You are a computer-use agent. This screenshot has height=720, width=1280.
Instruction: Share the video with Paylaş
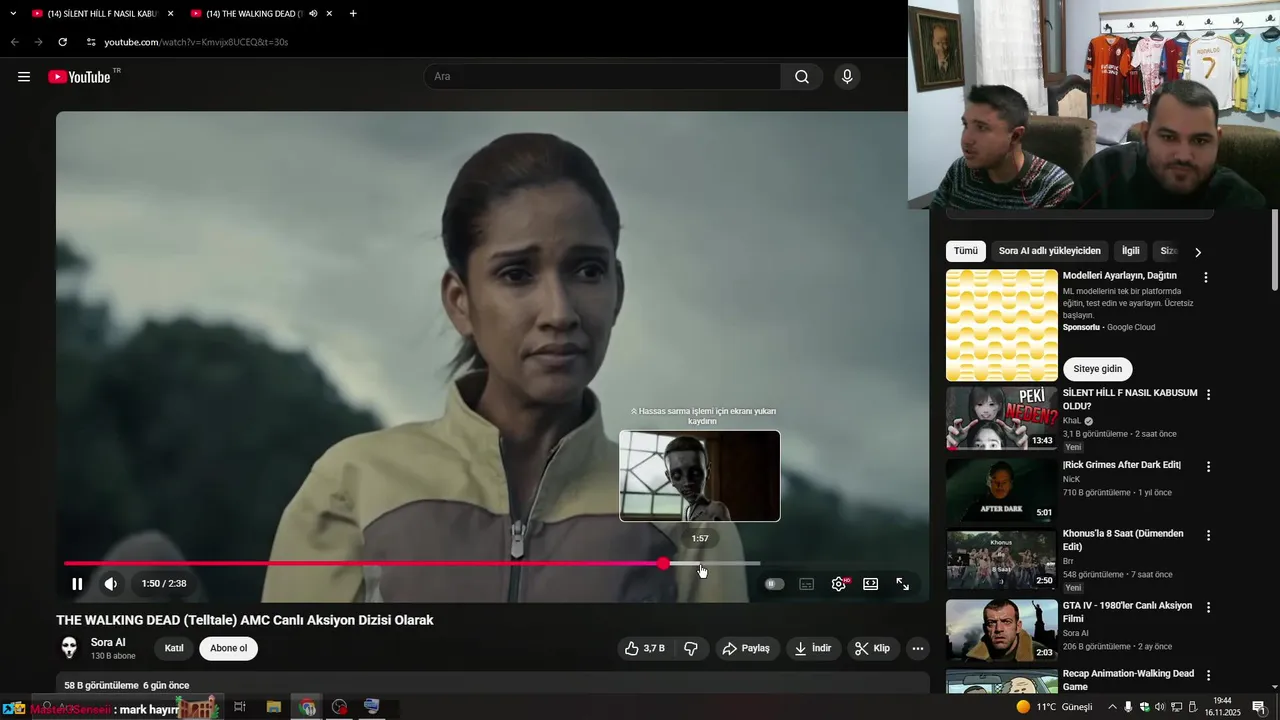(x=747, y=648)
